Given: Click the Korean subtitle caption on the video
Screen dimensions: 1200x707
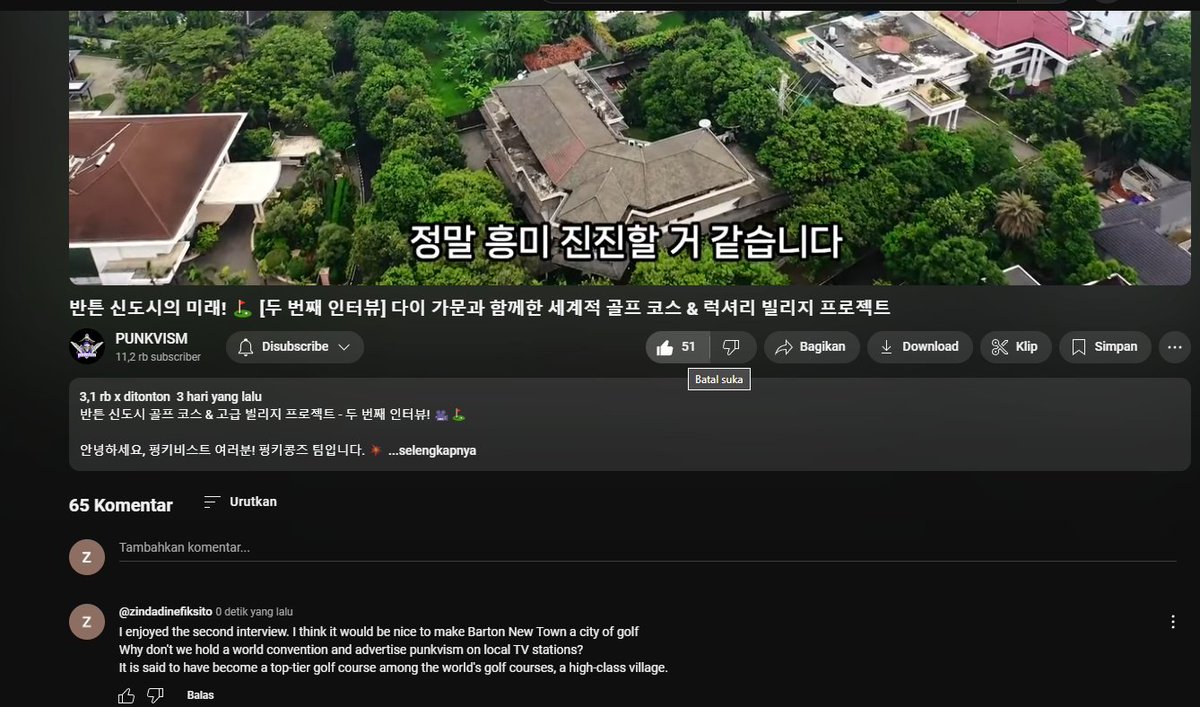Looking at the screenshot, I should (626, 241).
